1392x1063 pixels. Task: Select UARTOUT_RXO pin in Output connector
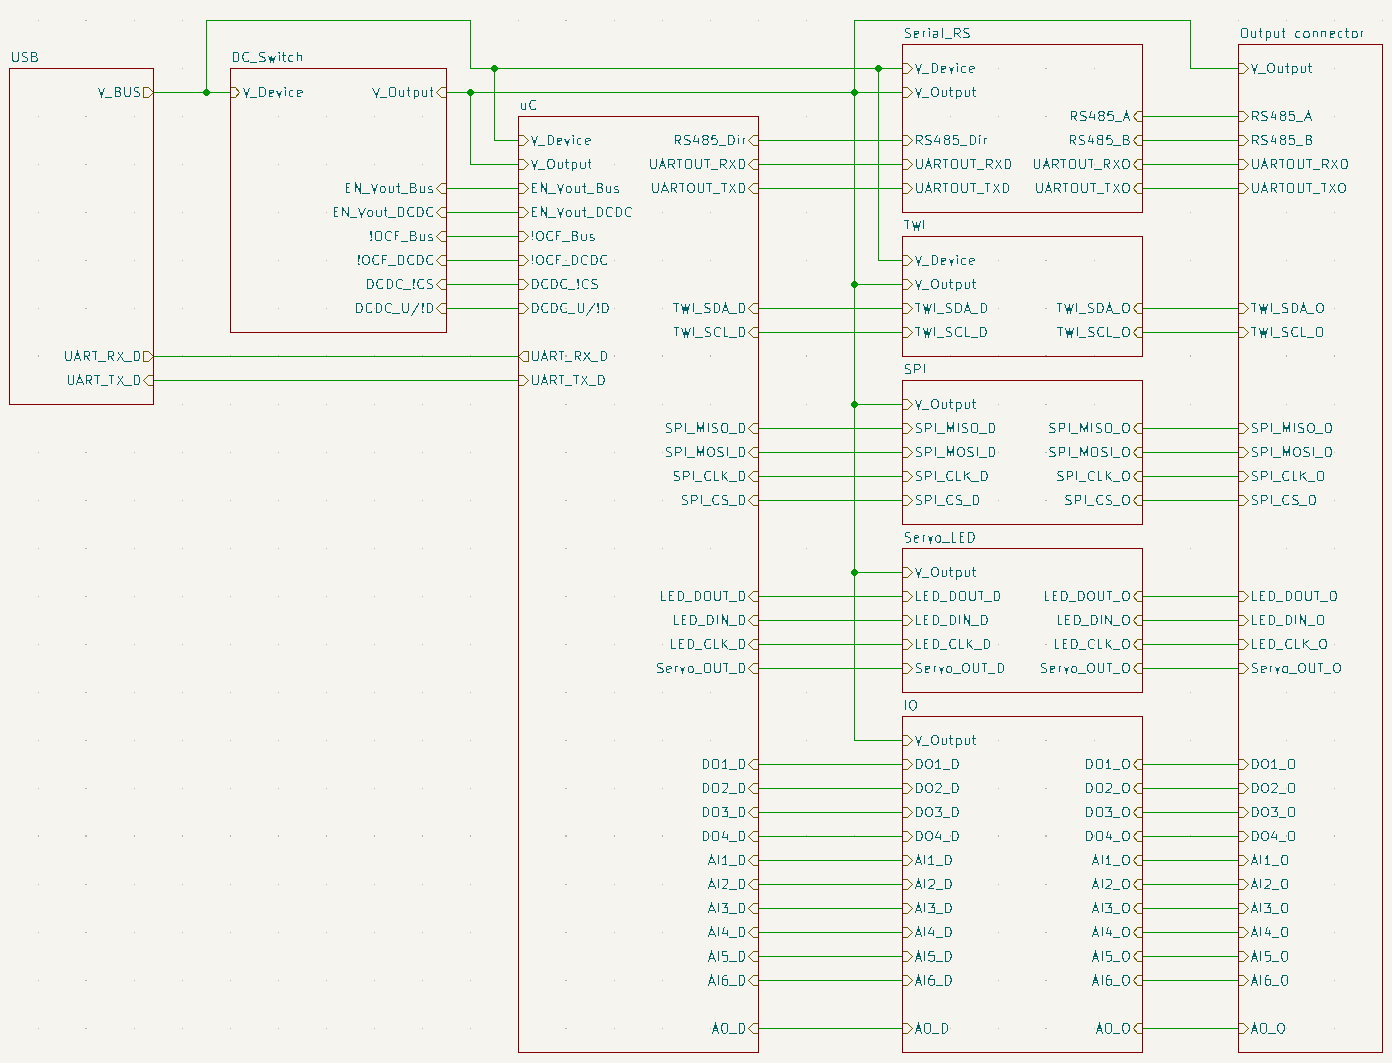pos(1294,164)
